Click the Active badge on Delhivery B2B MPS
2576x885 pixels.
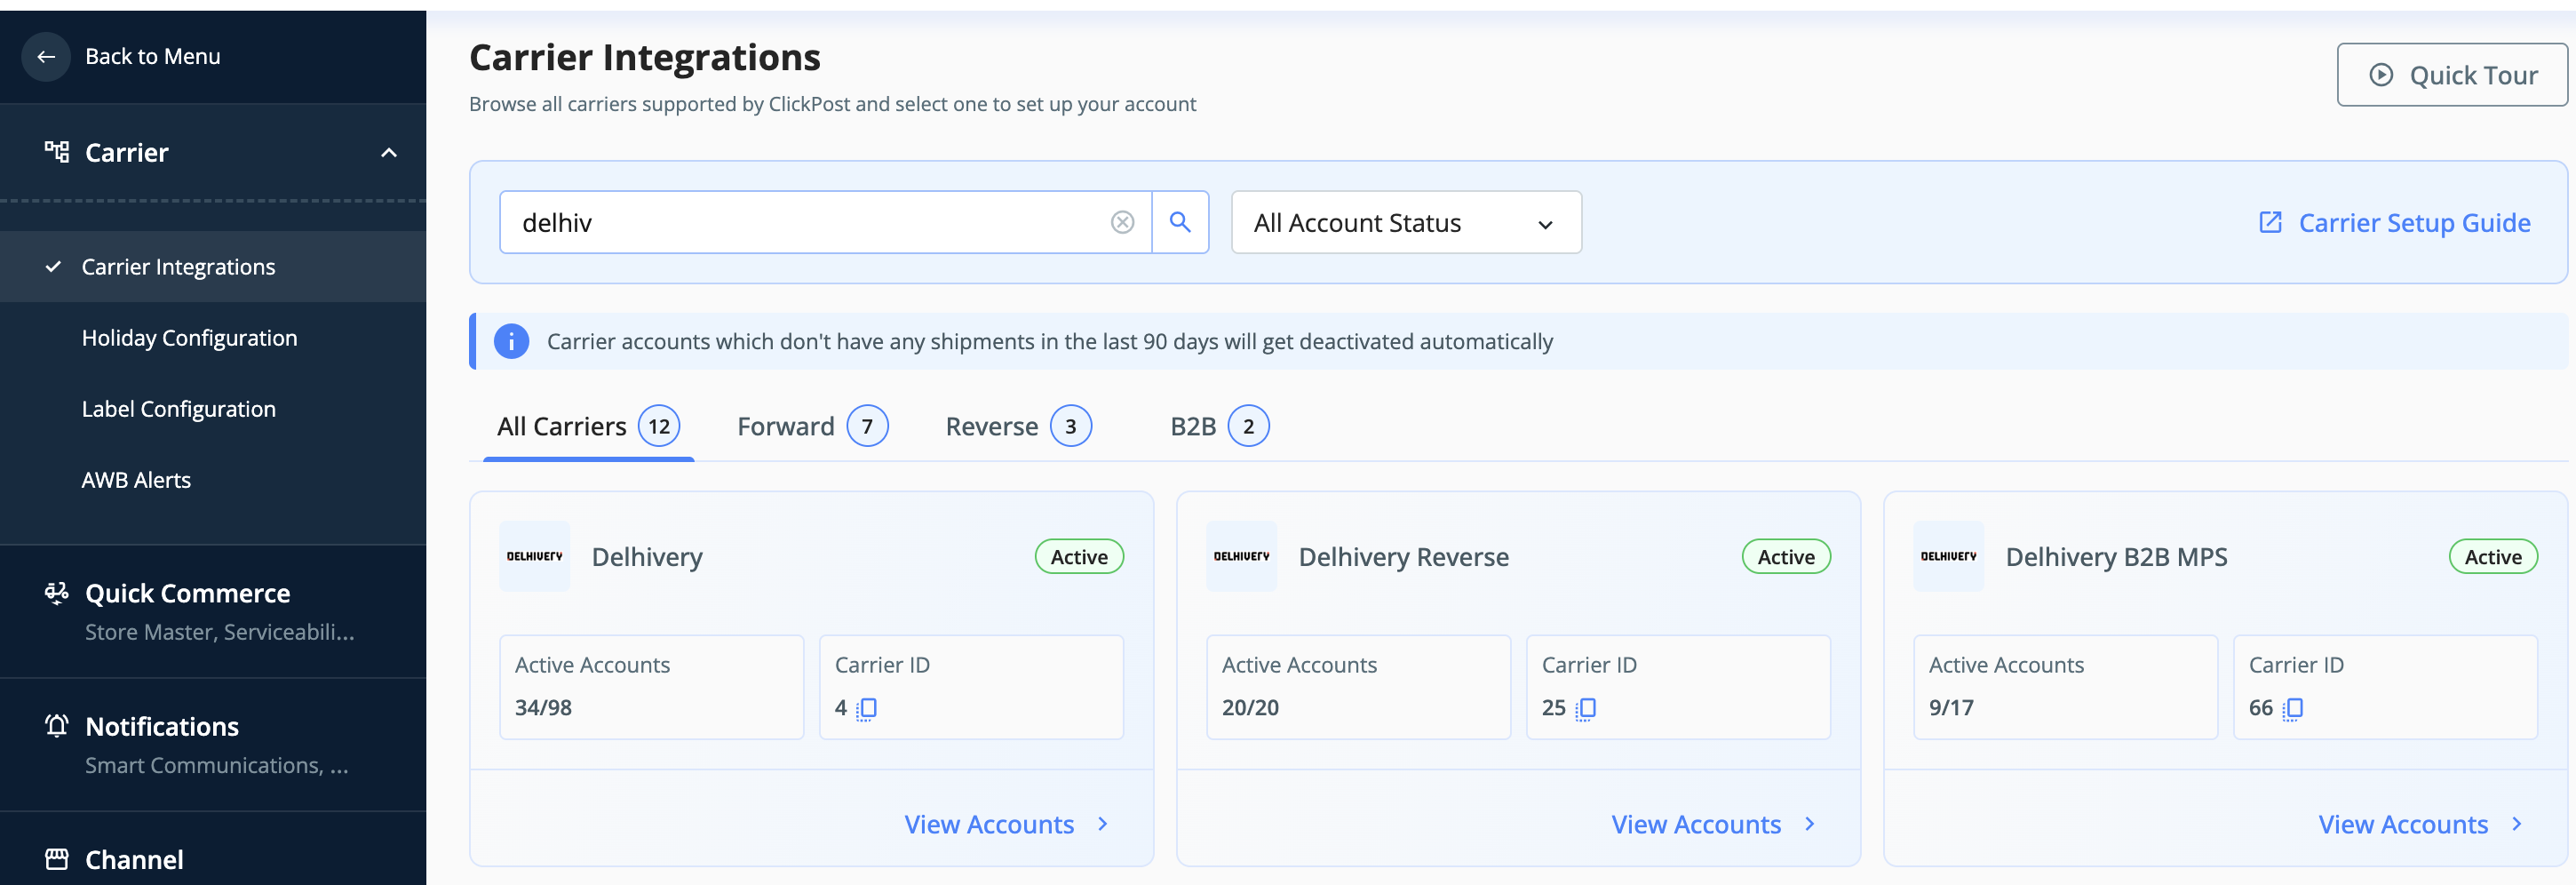[2493, 556]
